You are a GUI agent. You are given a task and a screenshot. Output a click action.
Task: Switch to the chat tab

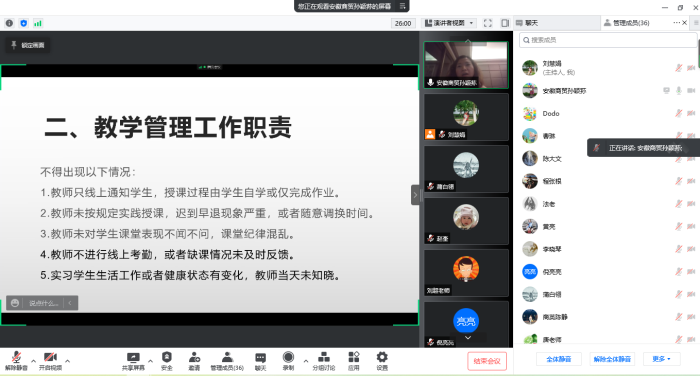527,23
